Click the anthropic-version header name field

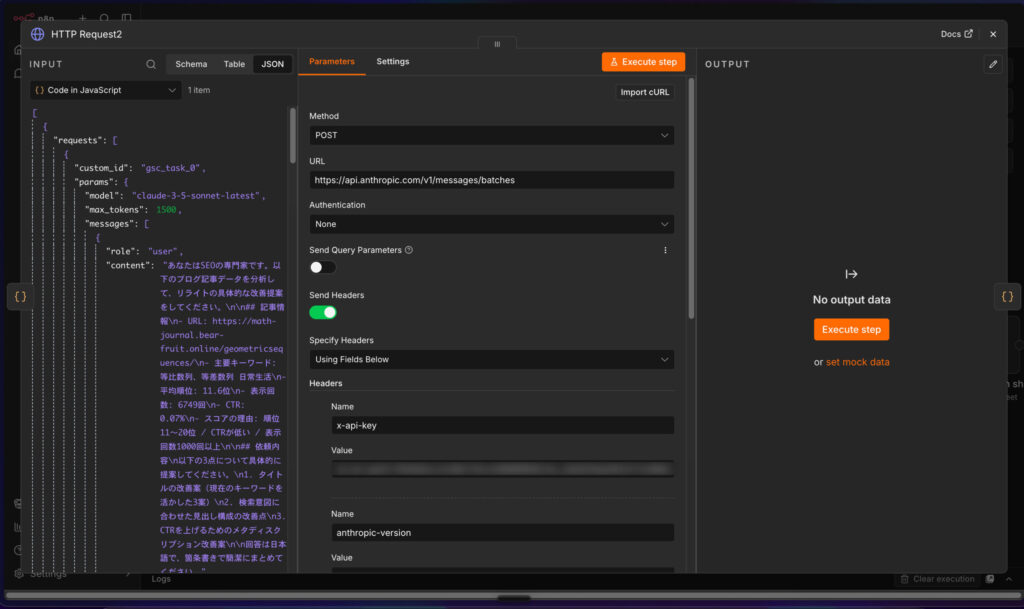pyautogui.click(x=502, y=533)
